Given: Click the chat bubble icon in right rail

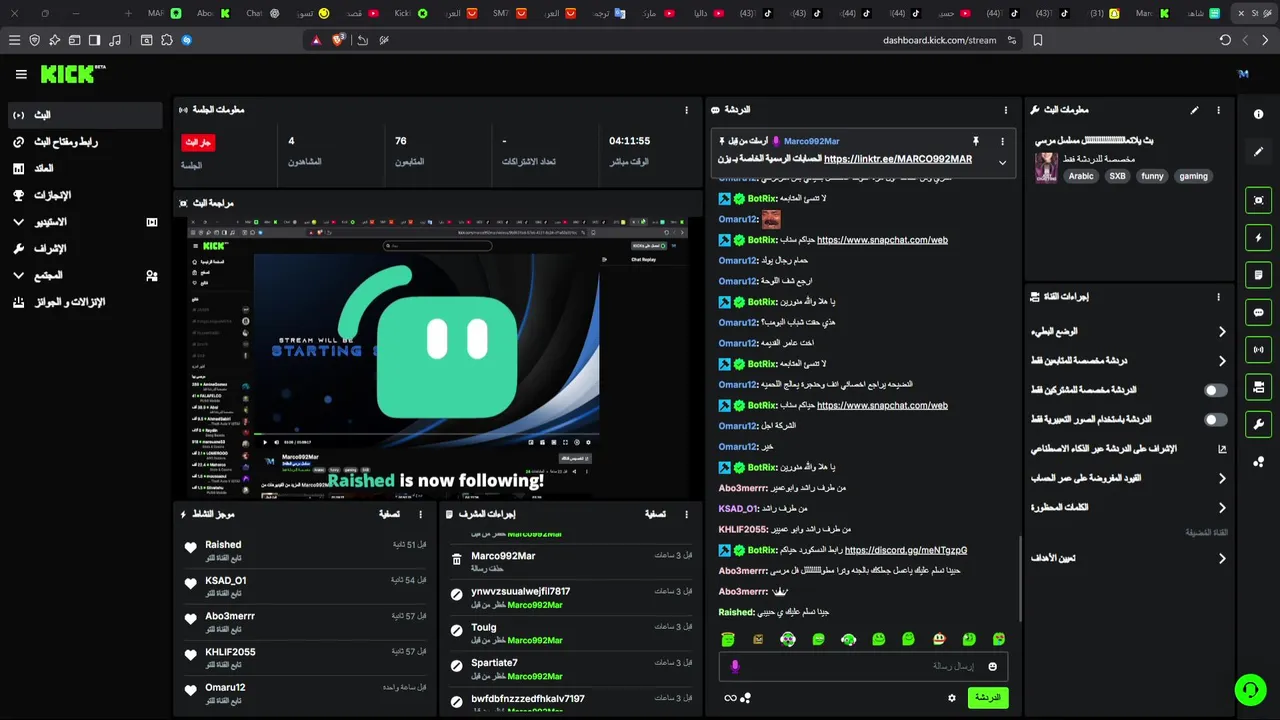Looking at the screenshot, I should tap(1258, 312).
